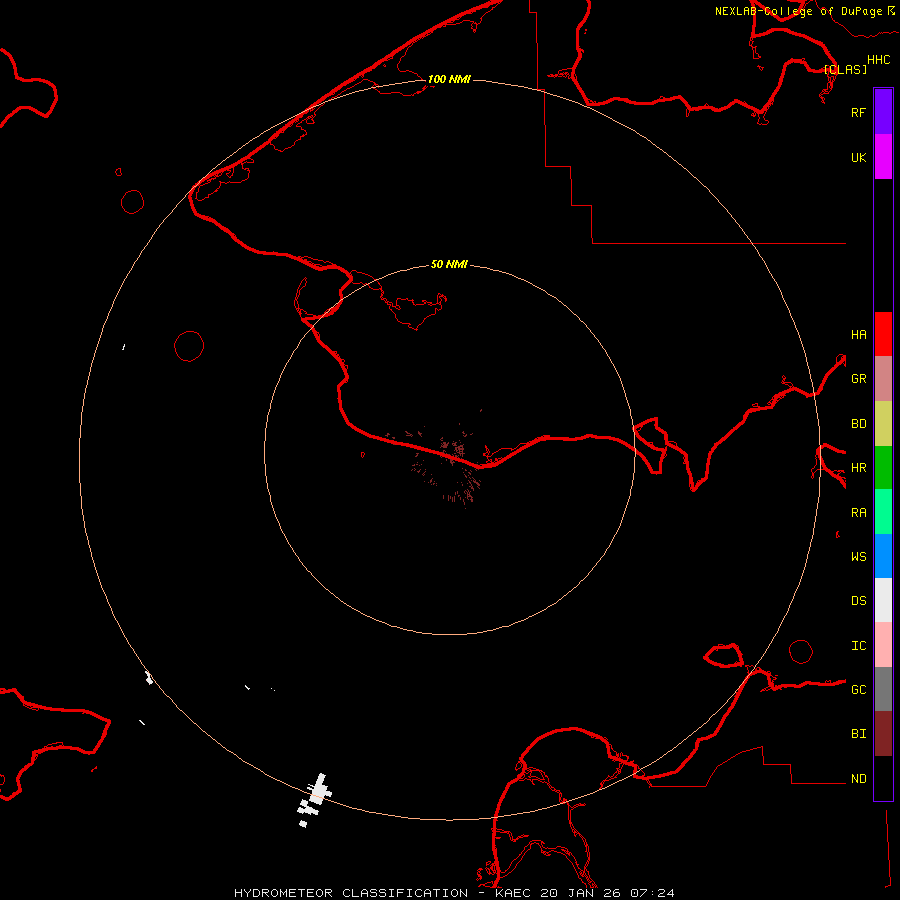Click the '50 NMI' range ring label
The height and width of the screenshot is (900, 900).
point(449,264)
